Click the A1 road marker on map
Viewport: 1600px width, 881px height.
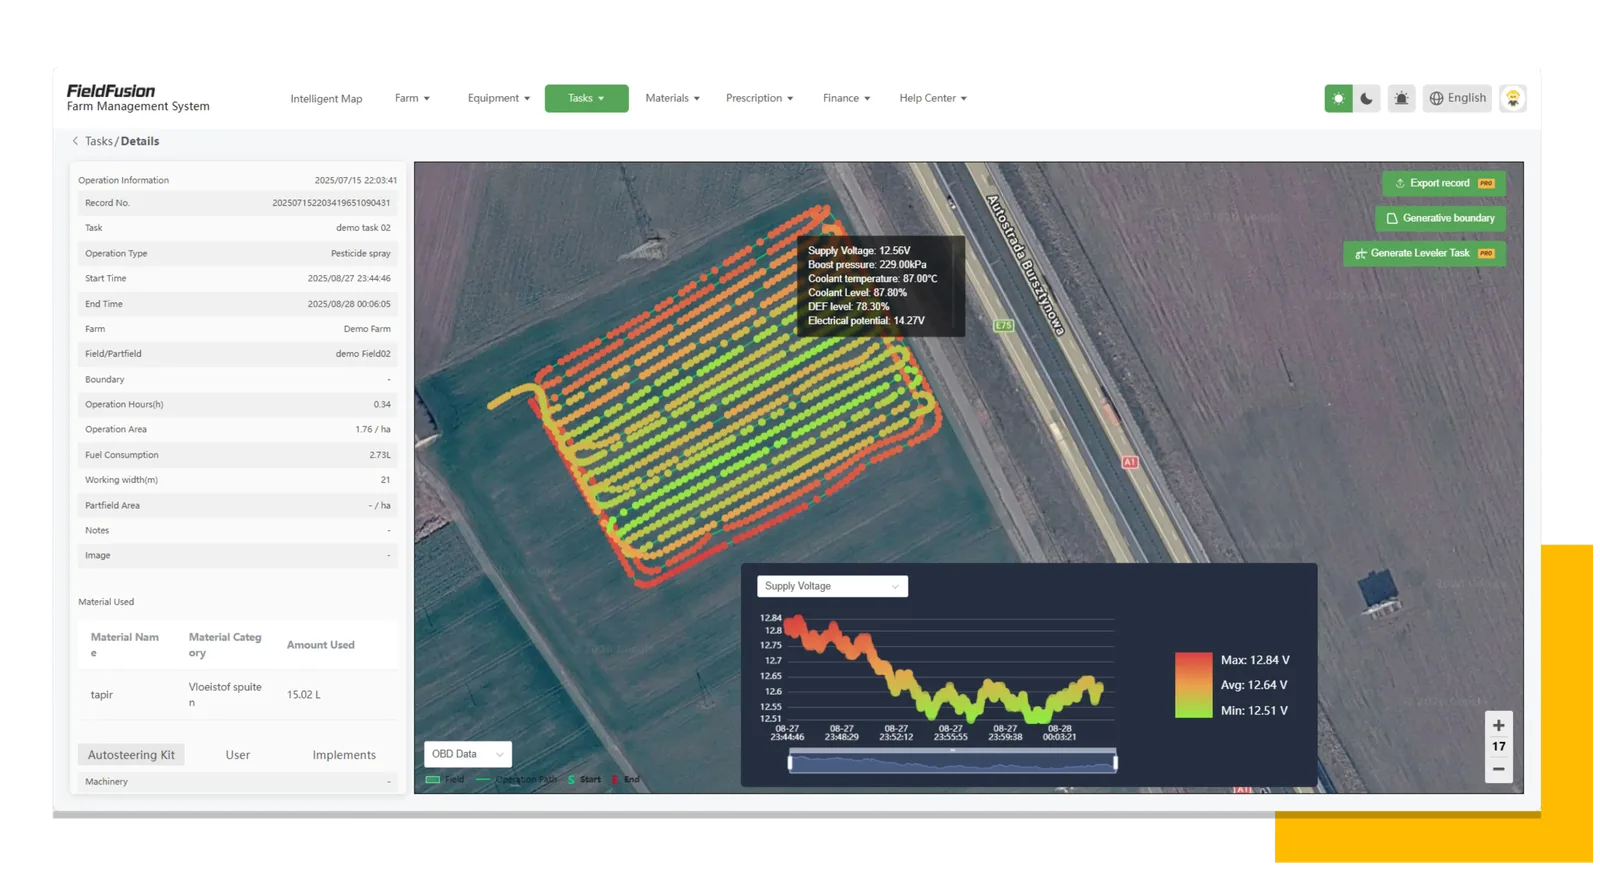(x=1130, y=462)
